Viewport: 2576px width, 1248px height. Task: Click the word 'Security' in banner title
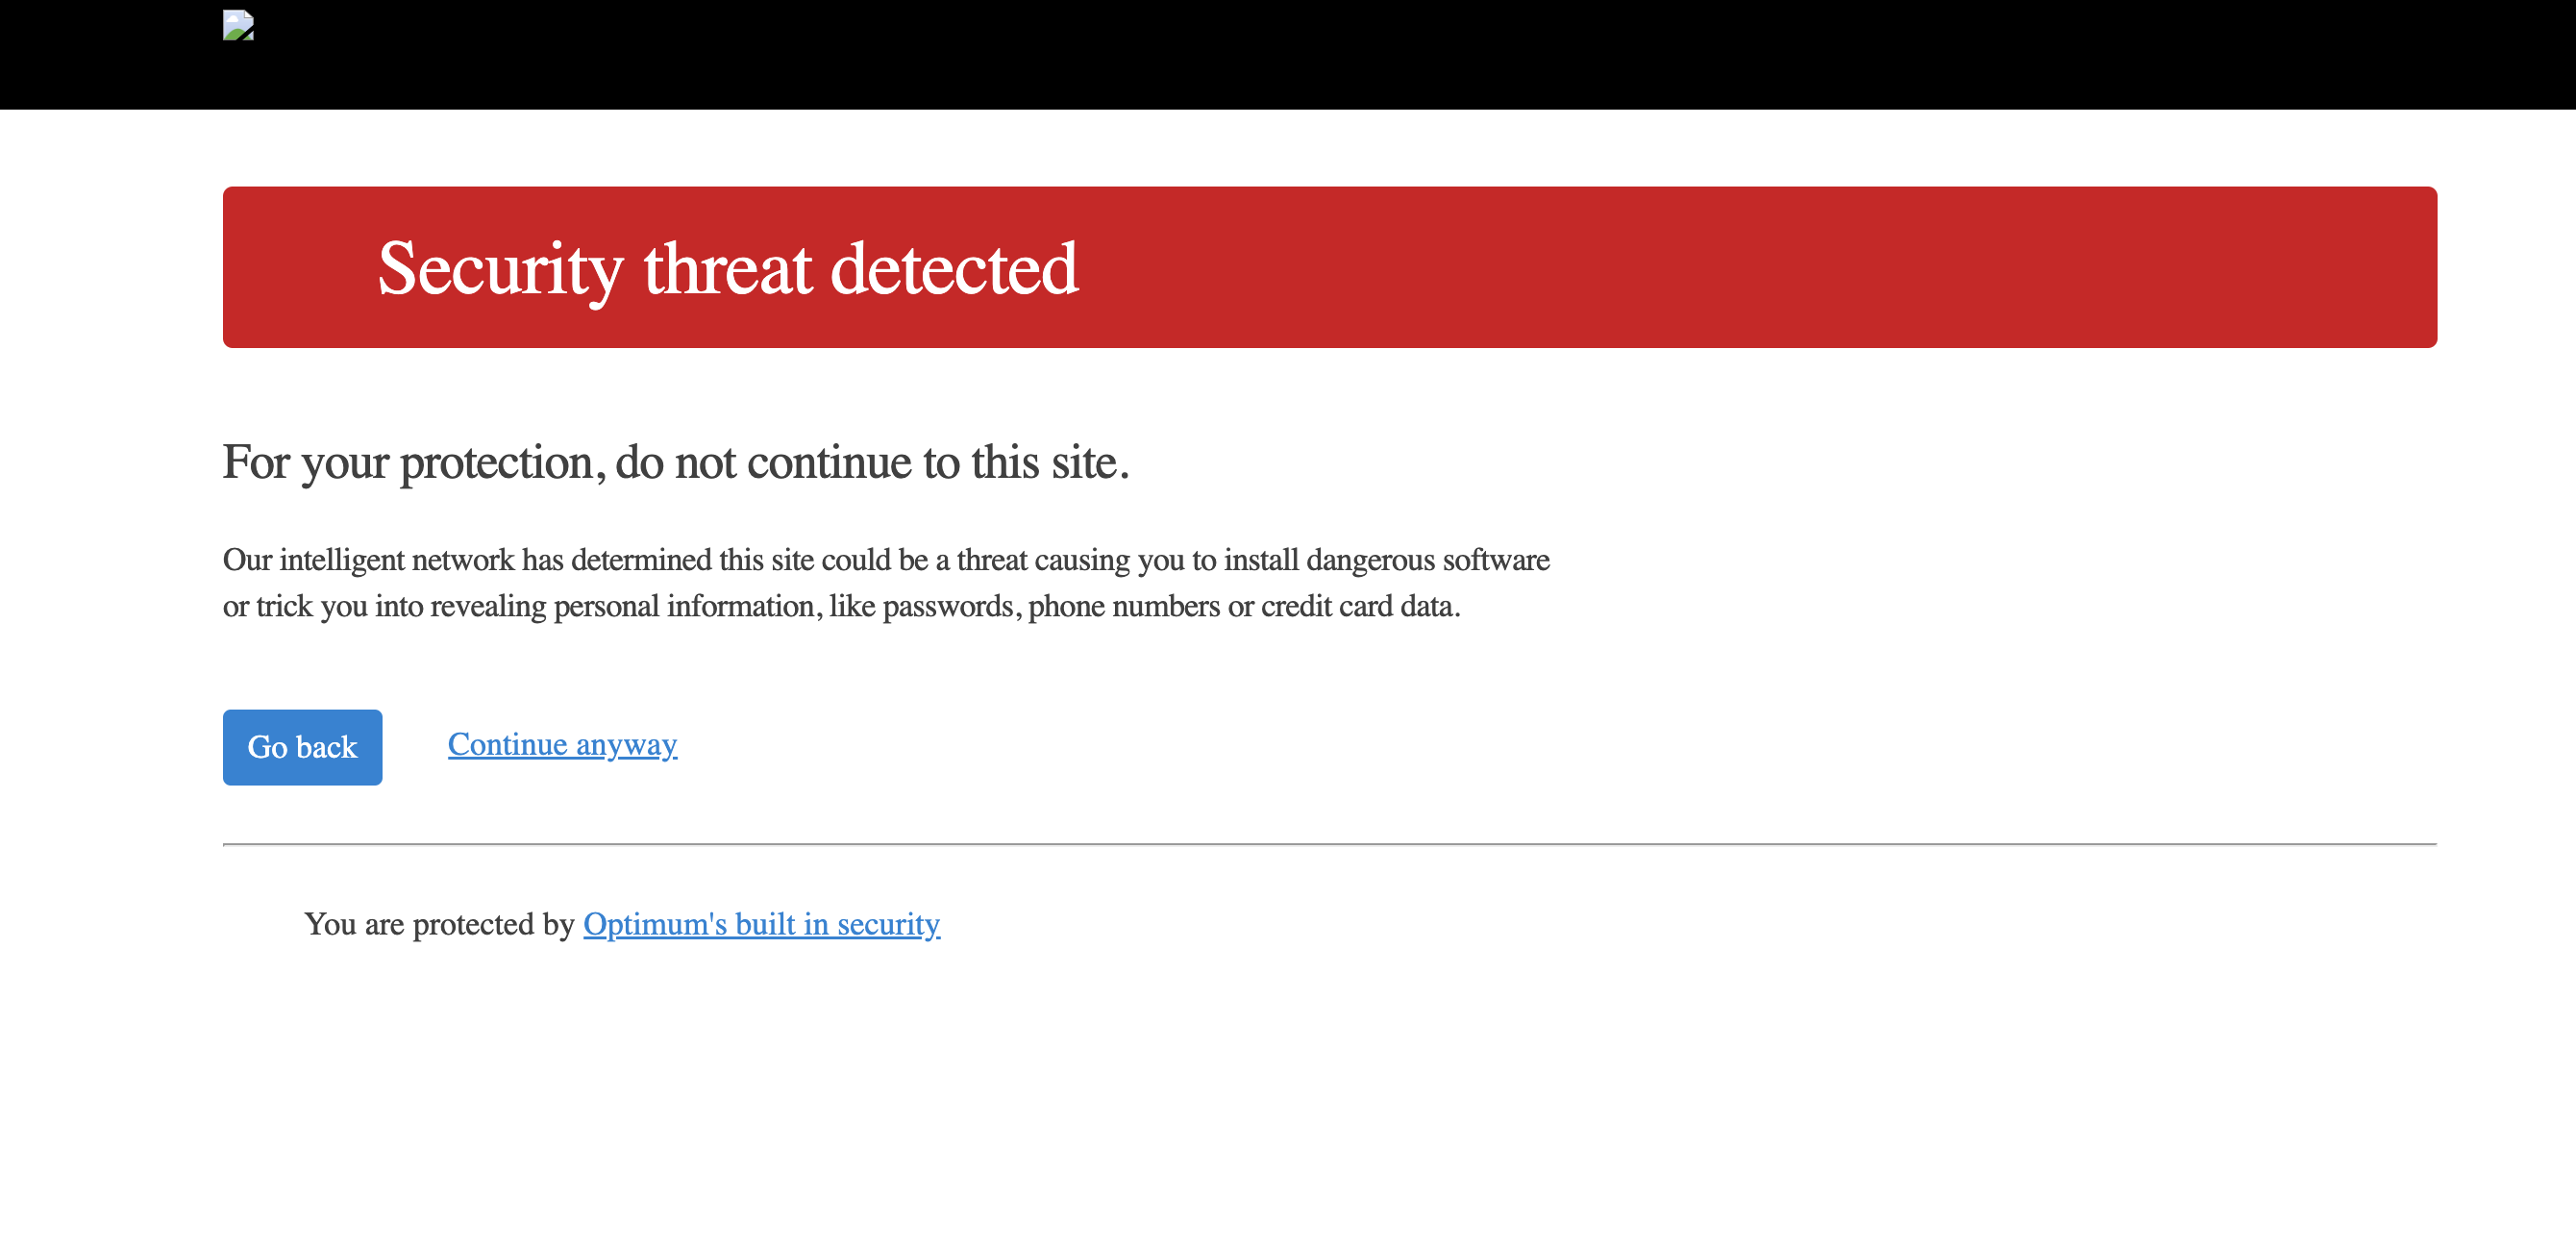tap(500, 269)
